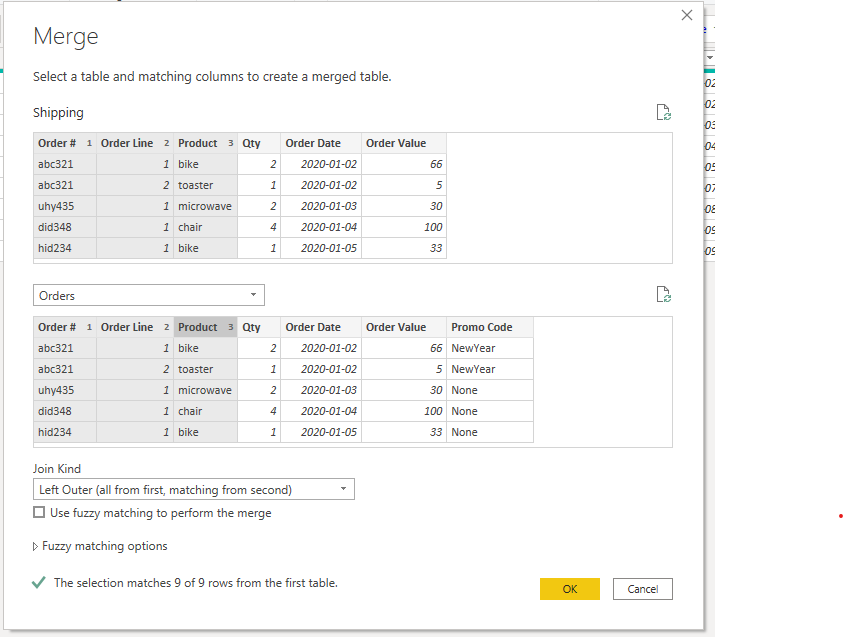The height and width of the screenshot is (637, 844).
Task: Click '2020-01-04' date in Shipping table
Action: point(321,227)
